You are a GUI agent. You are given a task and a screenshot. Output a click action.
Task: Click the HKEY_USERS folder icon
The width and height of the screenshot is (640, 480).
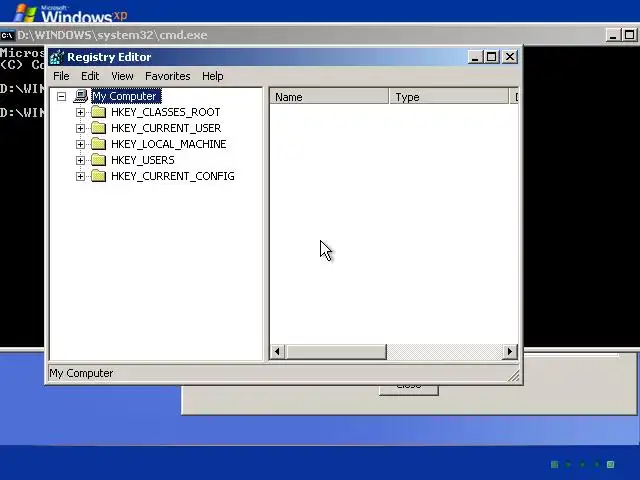tap(98, 160)
